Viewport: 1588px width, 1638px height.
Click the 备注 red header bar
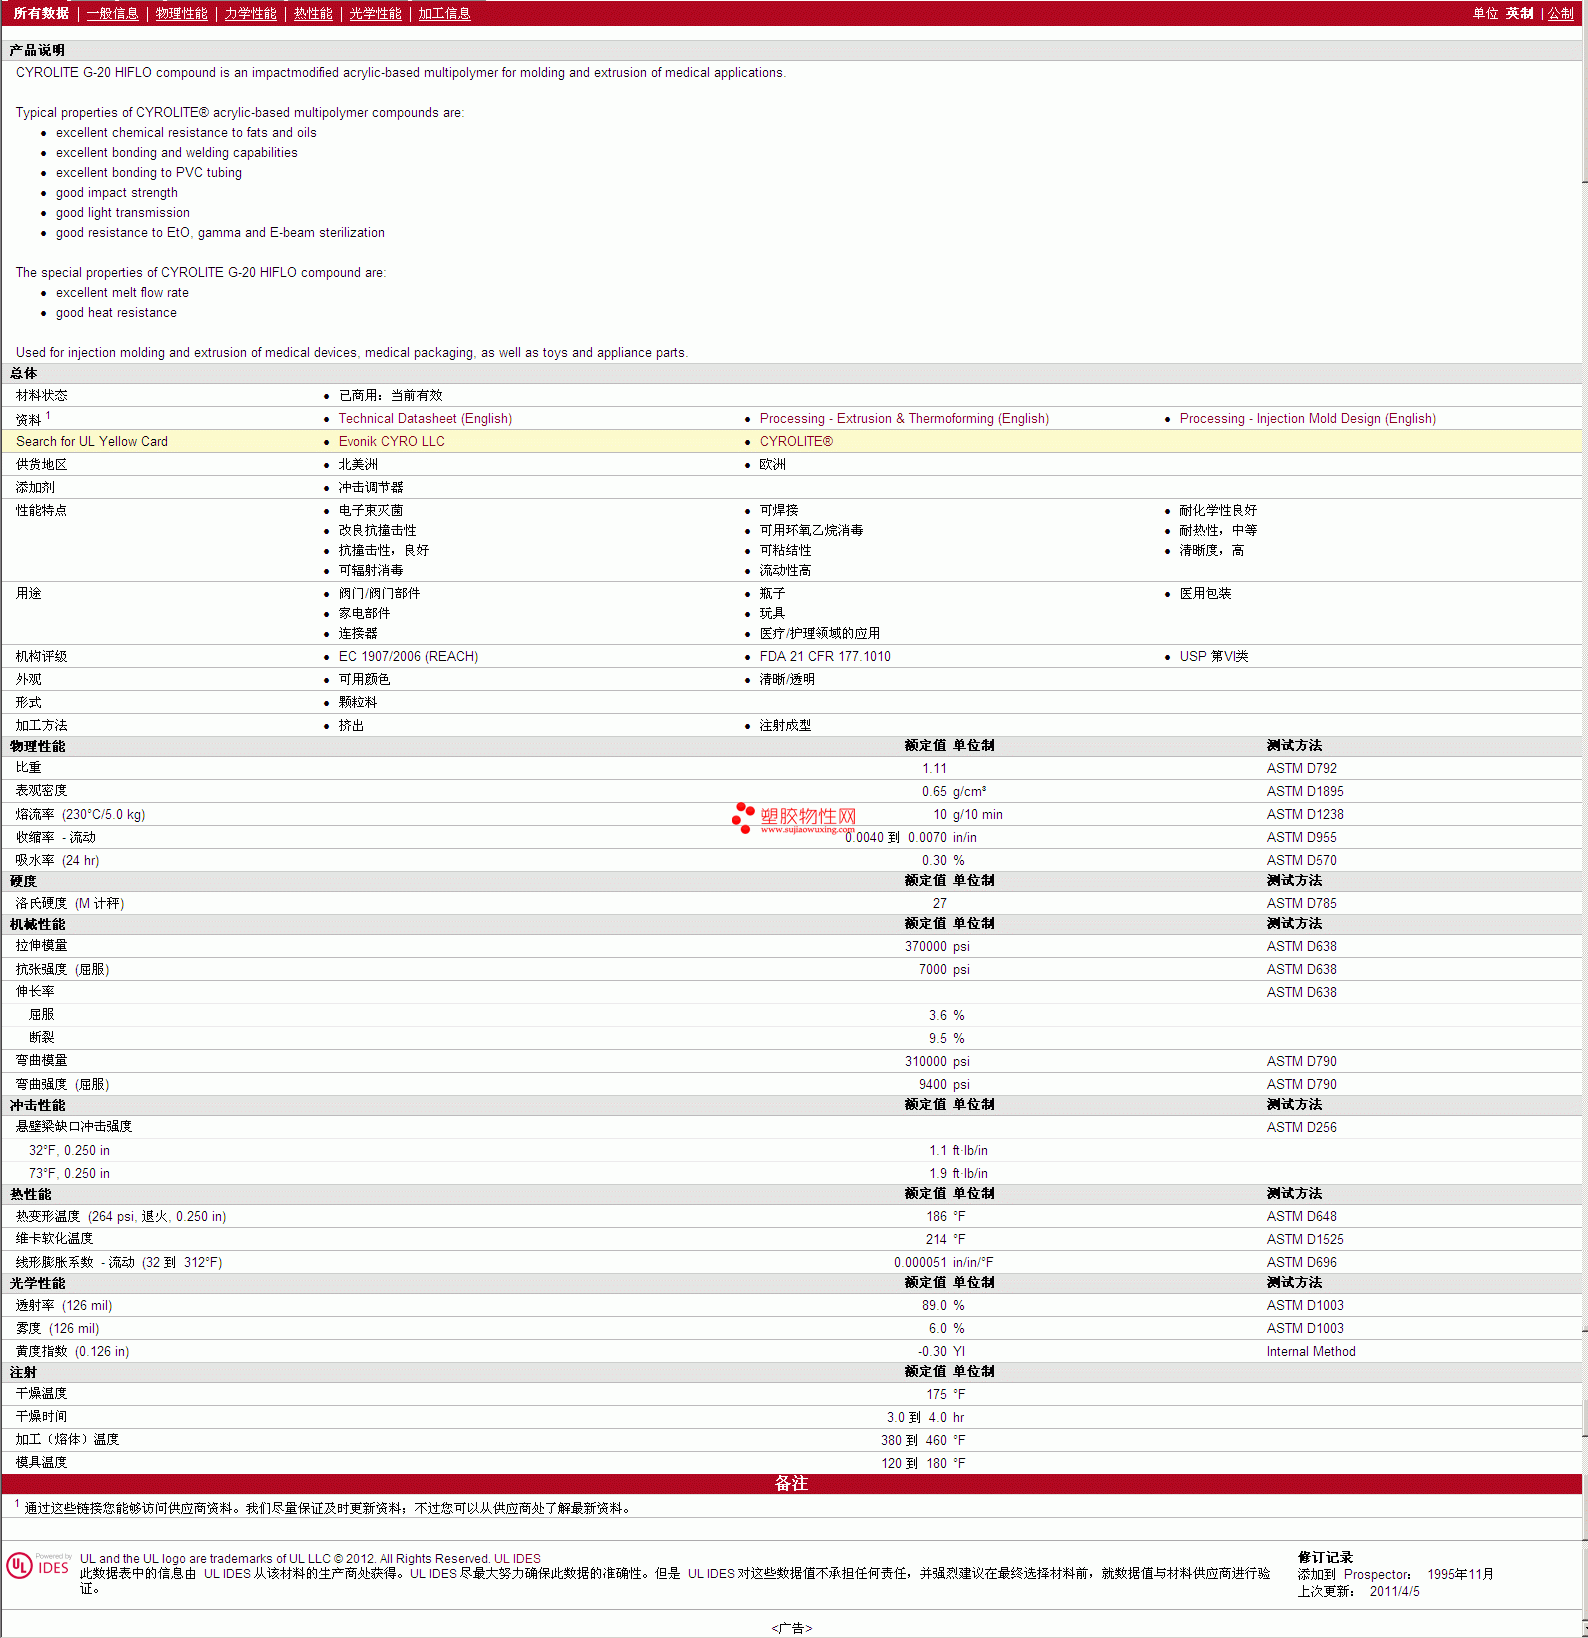point(791,1483)
